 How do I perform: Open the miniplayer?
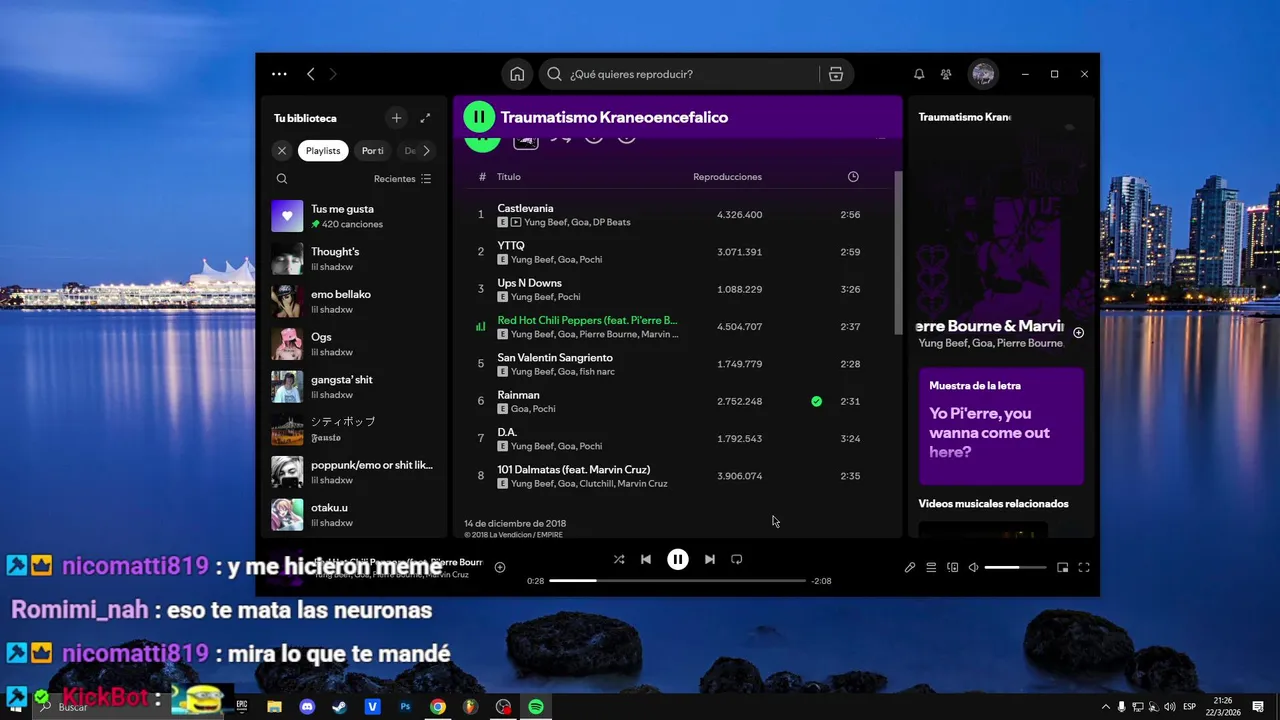click(x=1062, y=567)
